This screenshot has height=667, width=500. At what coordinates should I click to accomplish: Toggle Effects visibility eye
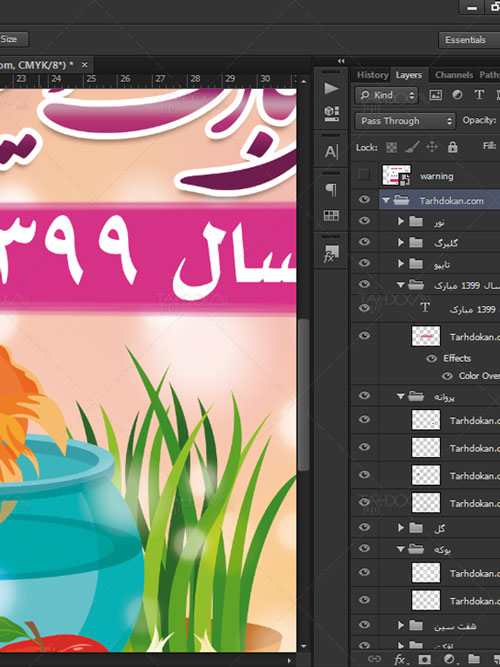(x=431, y=359)
